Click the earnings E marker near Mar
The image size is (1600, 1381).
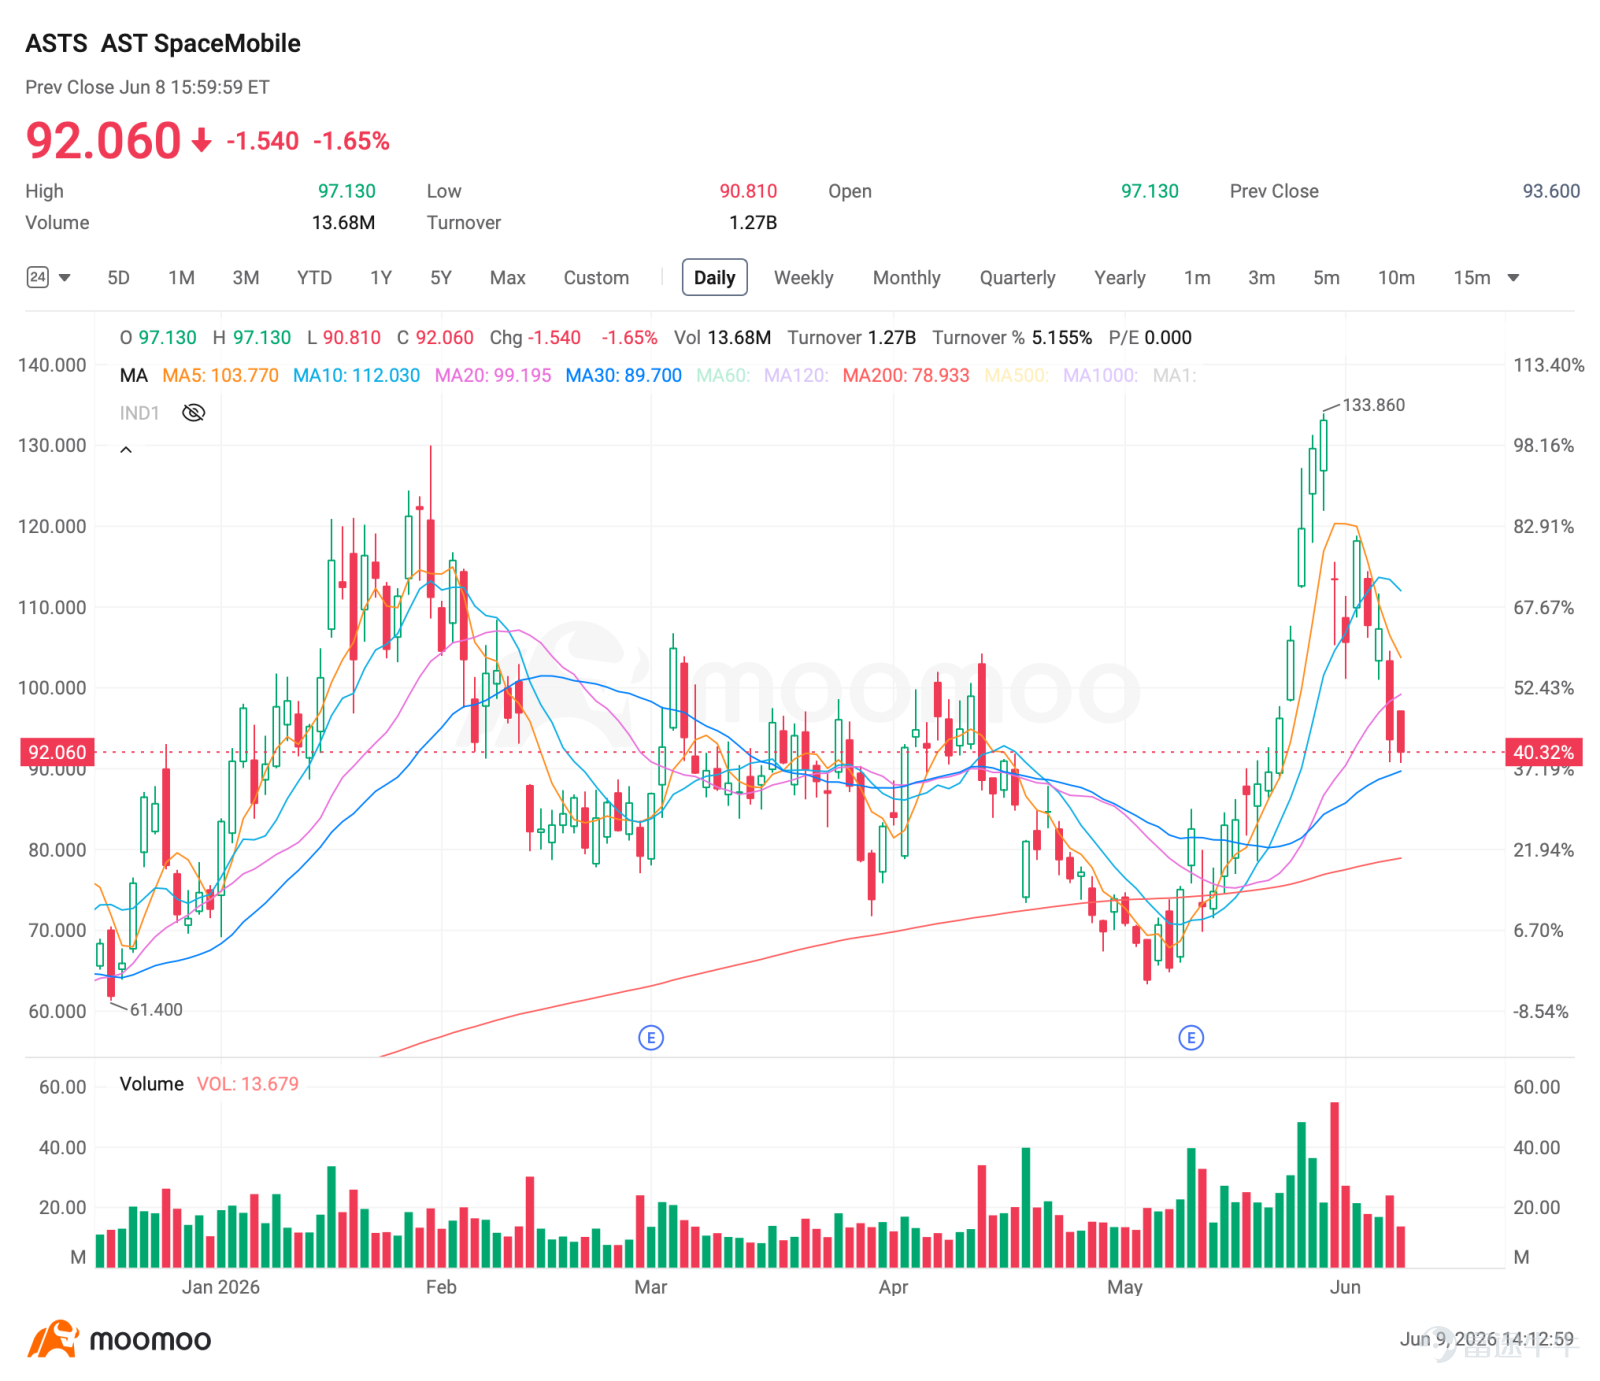click(x=651, y=1038)
